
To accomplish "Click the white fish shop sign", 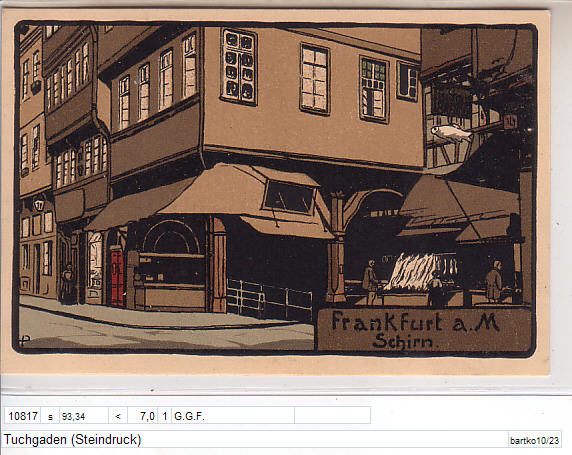I will pyautogui.click(x=451, y=133).
